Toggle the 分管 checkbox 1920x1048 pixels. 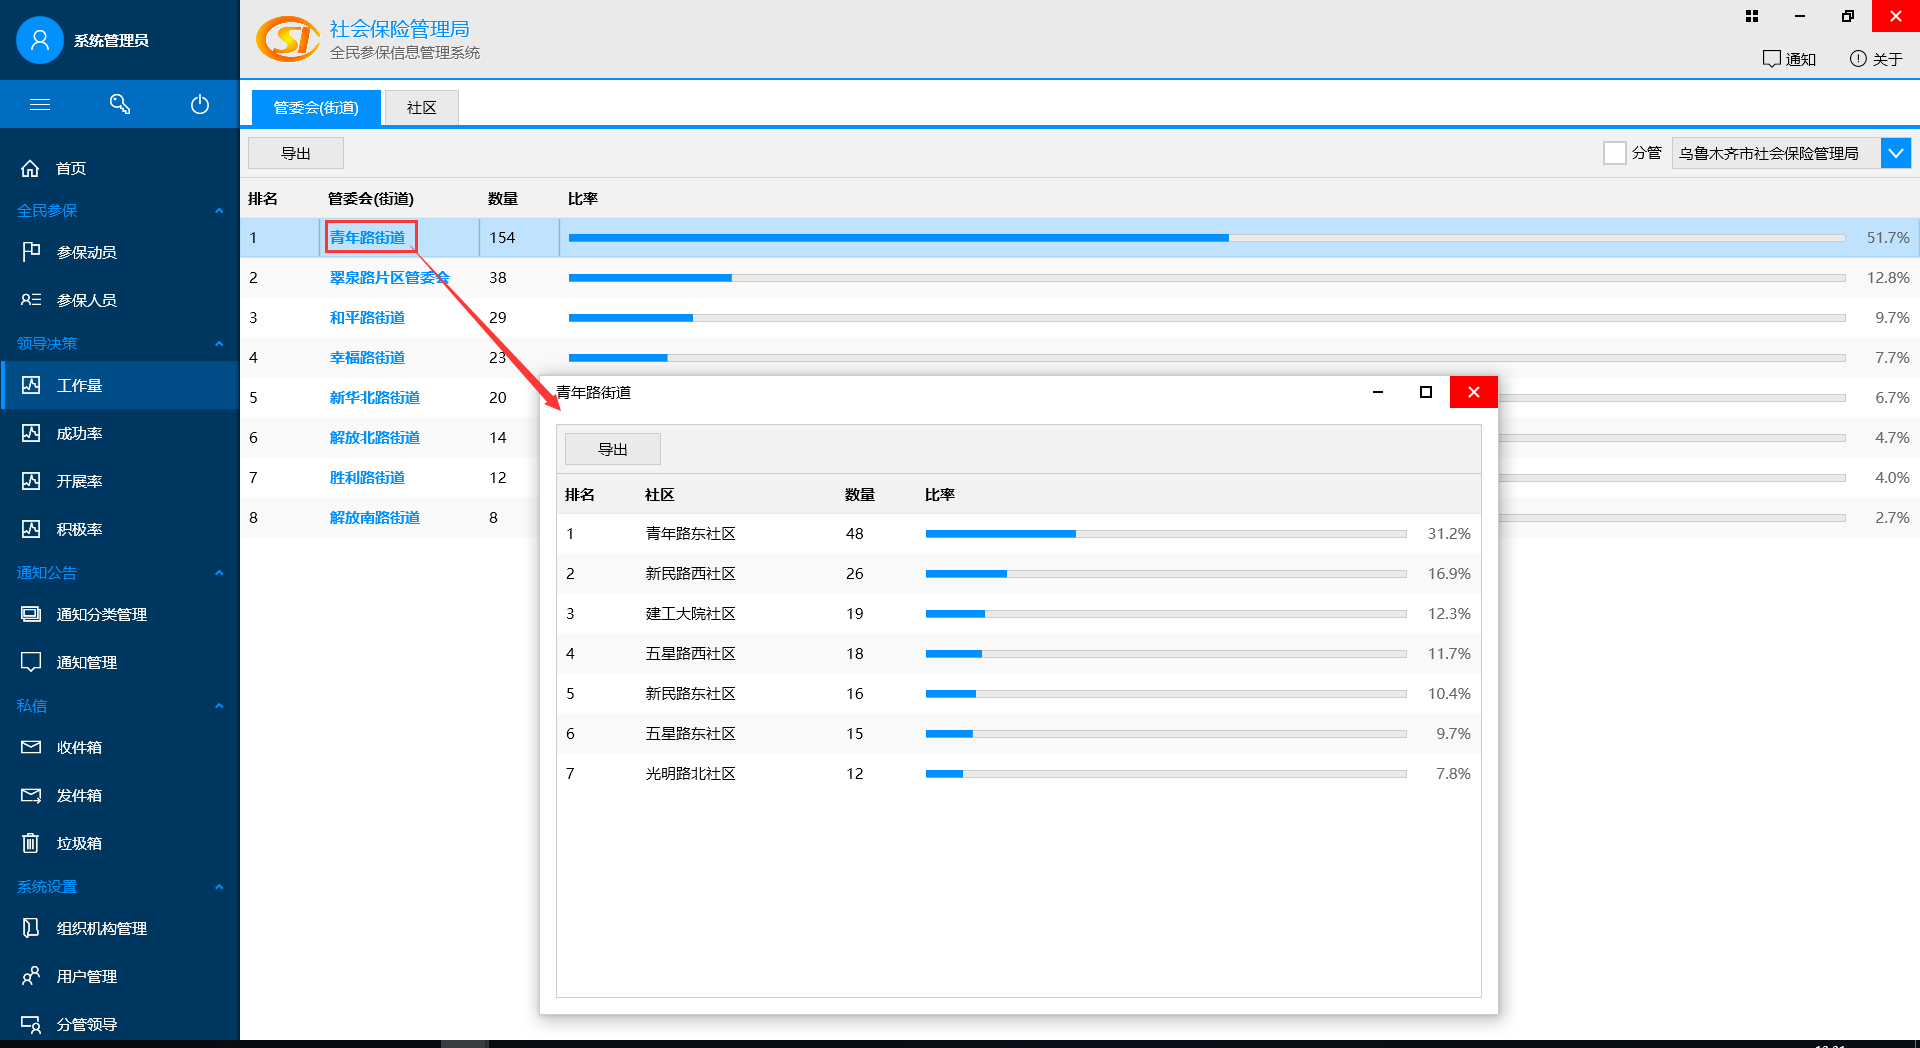tap(1614, 153)
